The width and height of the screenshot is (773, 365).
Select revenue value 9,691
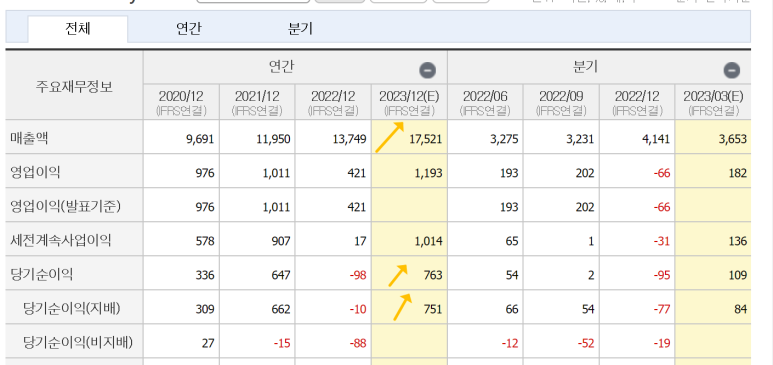199,140
